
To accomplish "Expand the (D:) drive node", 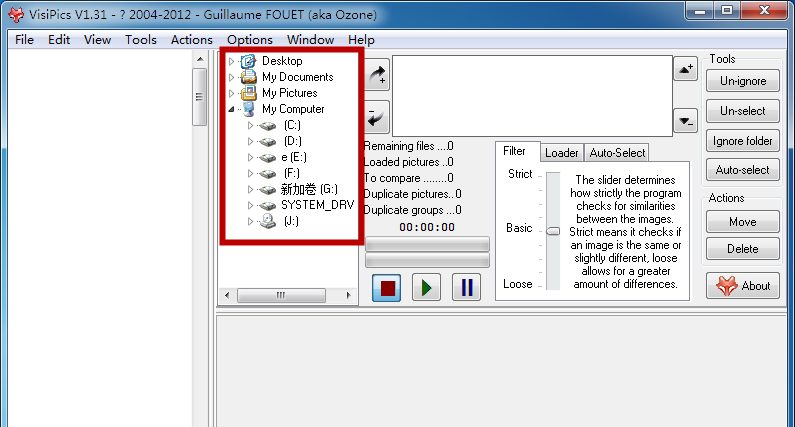I will point(250,141).
